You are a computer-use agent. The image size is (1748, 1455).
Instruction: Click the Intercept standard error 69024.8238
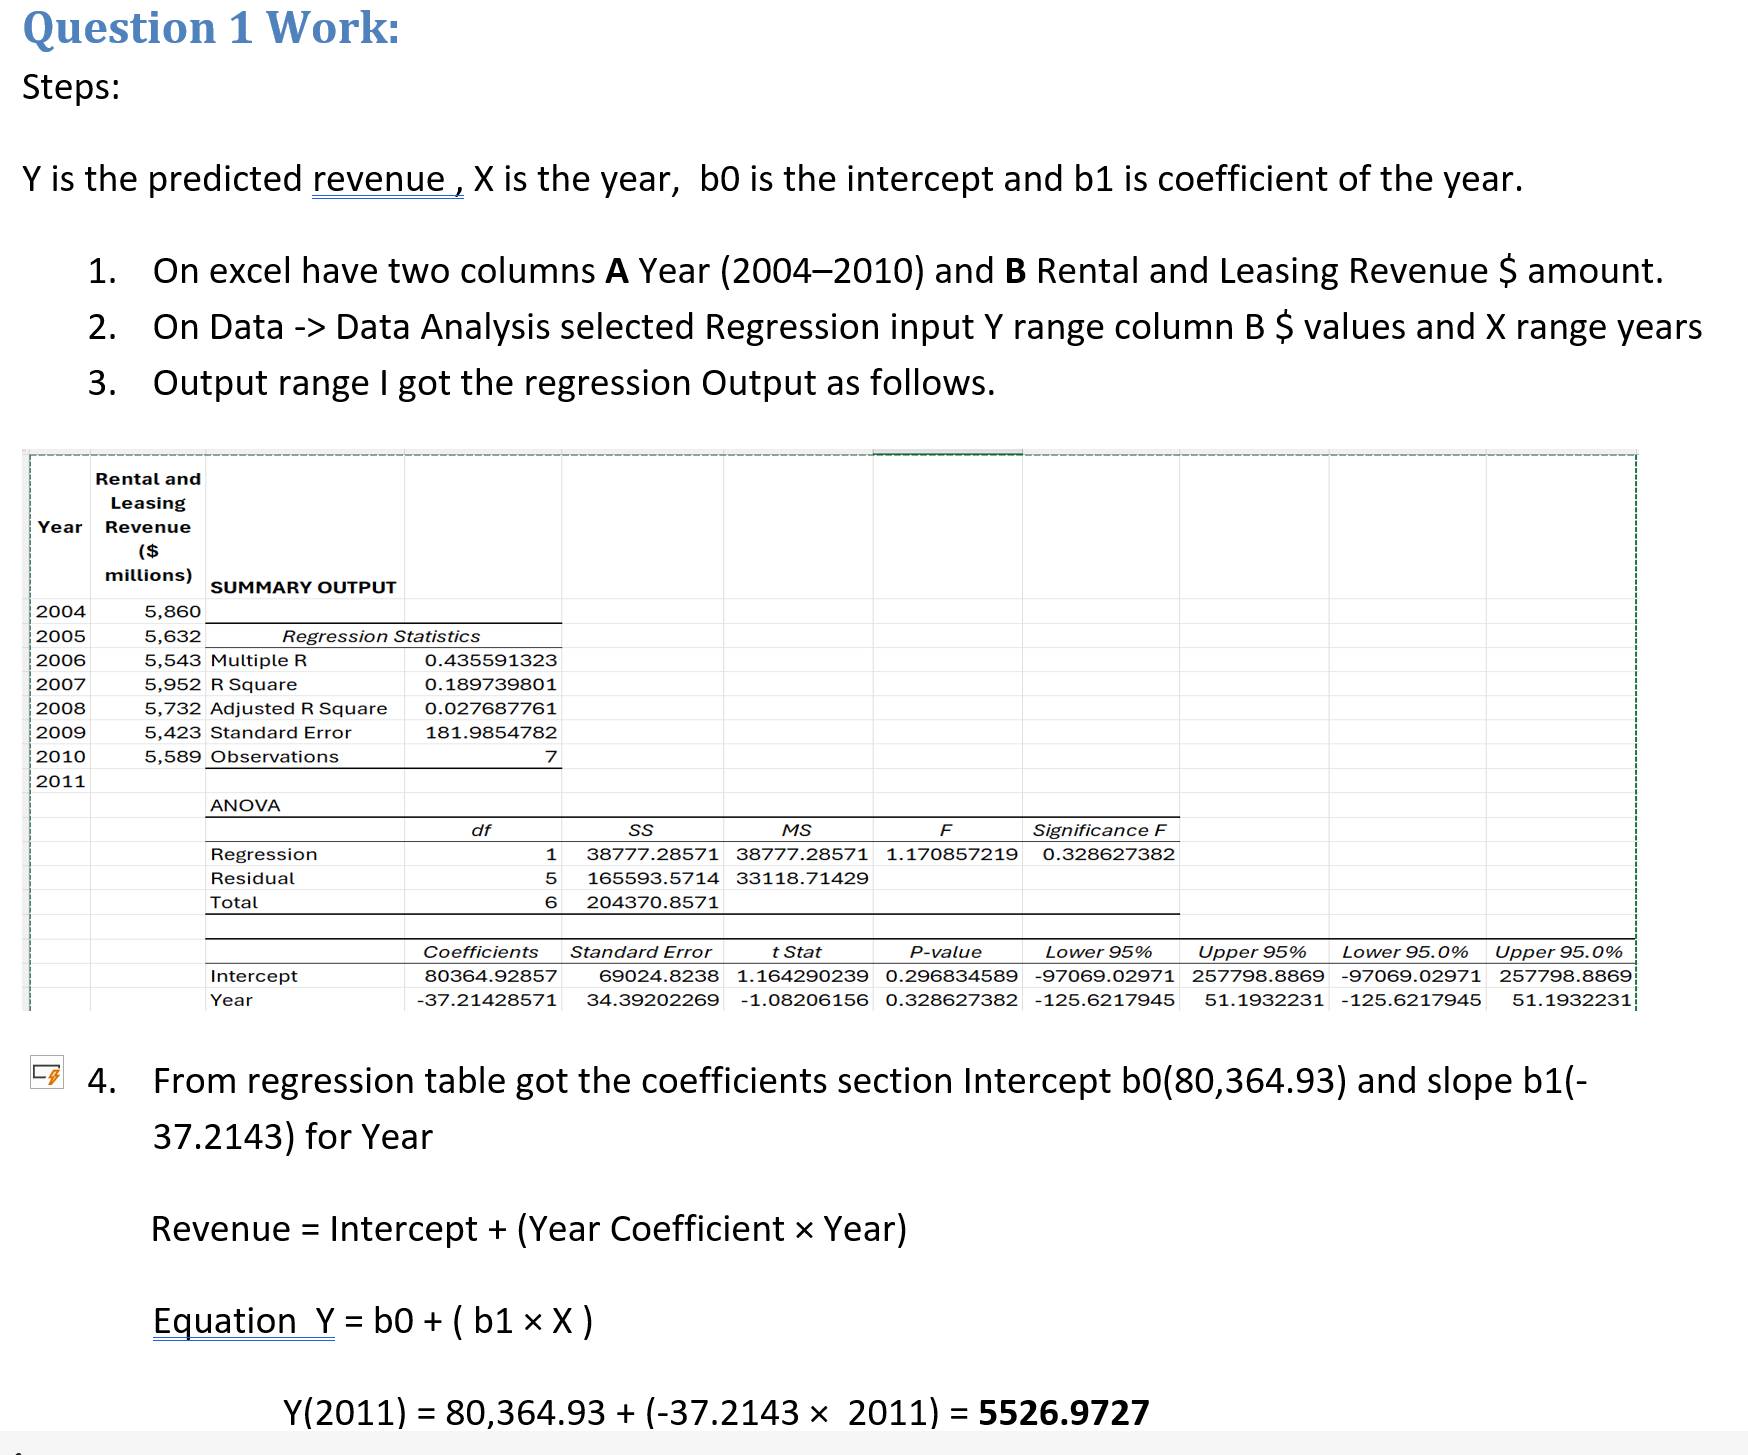tap(659, 975)
